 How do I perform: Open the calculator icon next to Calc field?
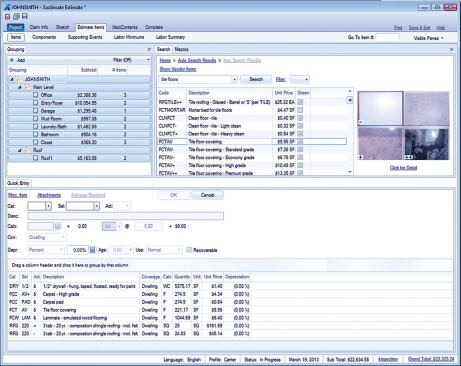click(58, 226)
